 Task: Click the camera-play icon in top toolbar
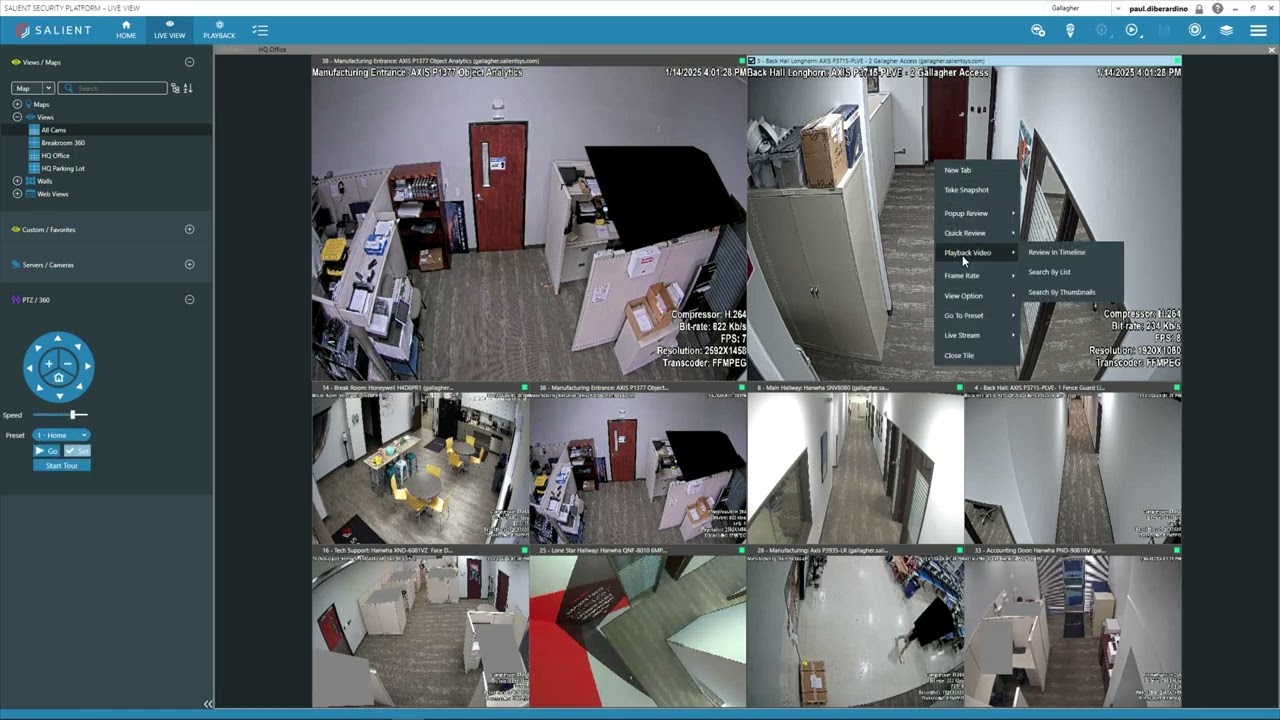[x=1038, y=31]
